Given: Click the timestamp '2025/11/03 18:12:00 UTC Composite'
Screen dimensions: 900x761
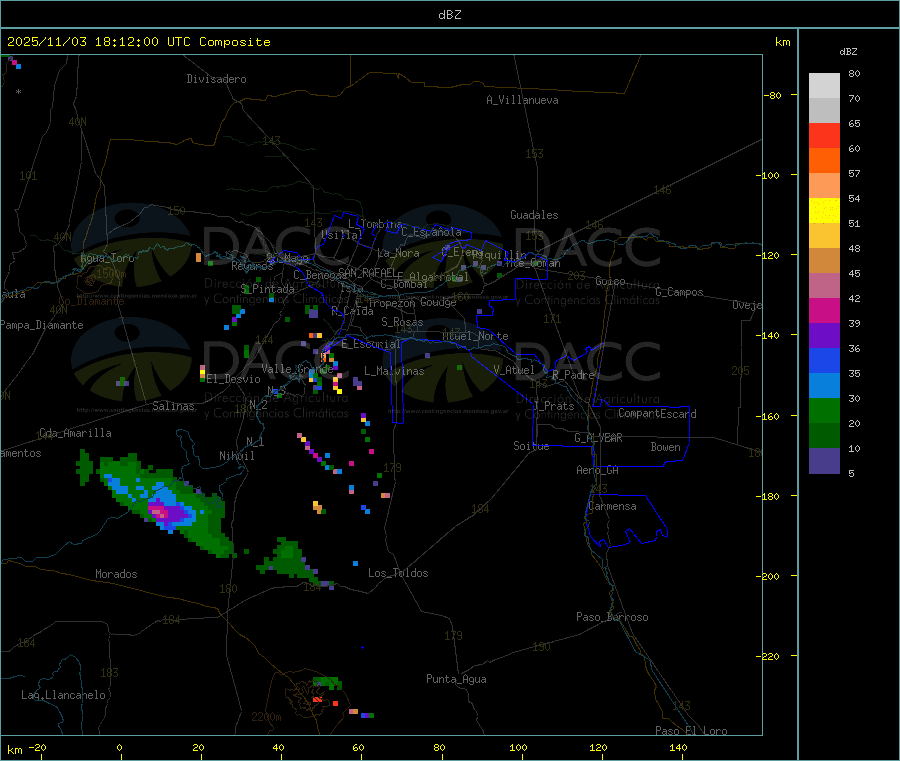Looking at the screenshot, I should click(x=138, y=42).
